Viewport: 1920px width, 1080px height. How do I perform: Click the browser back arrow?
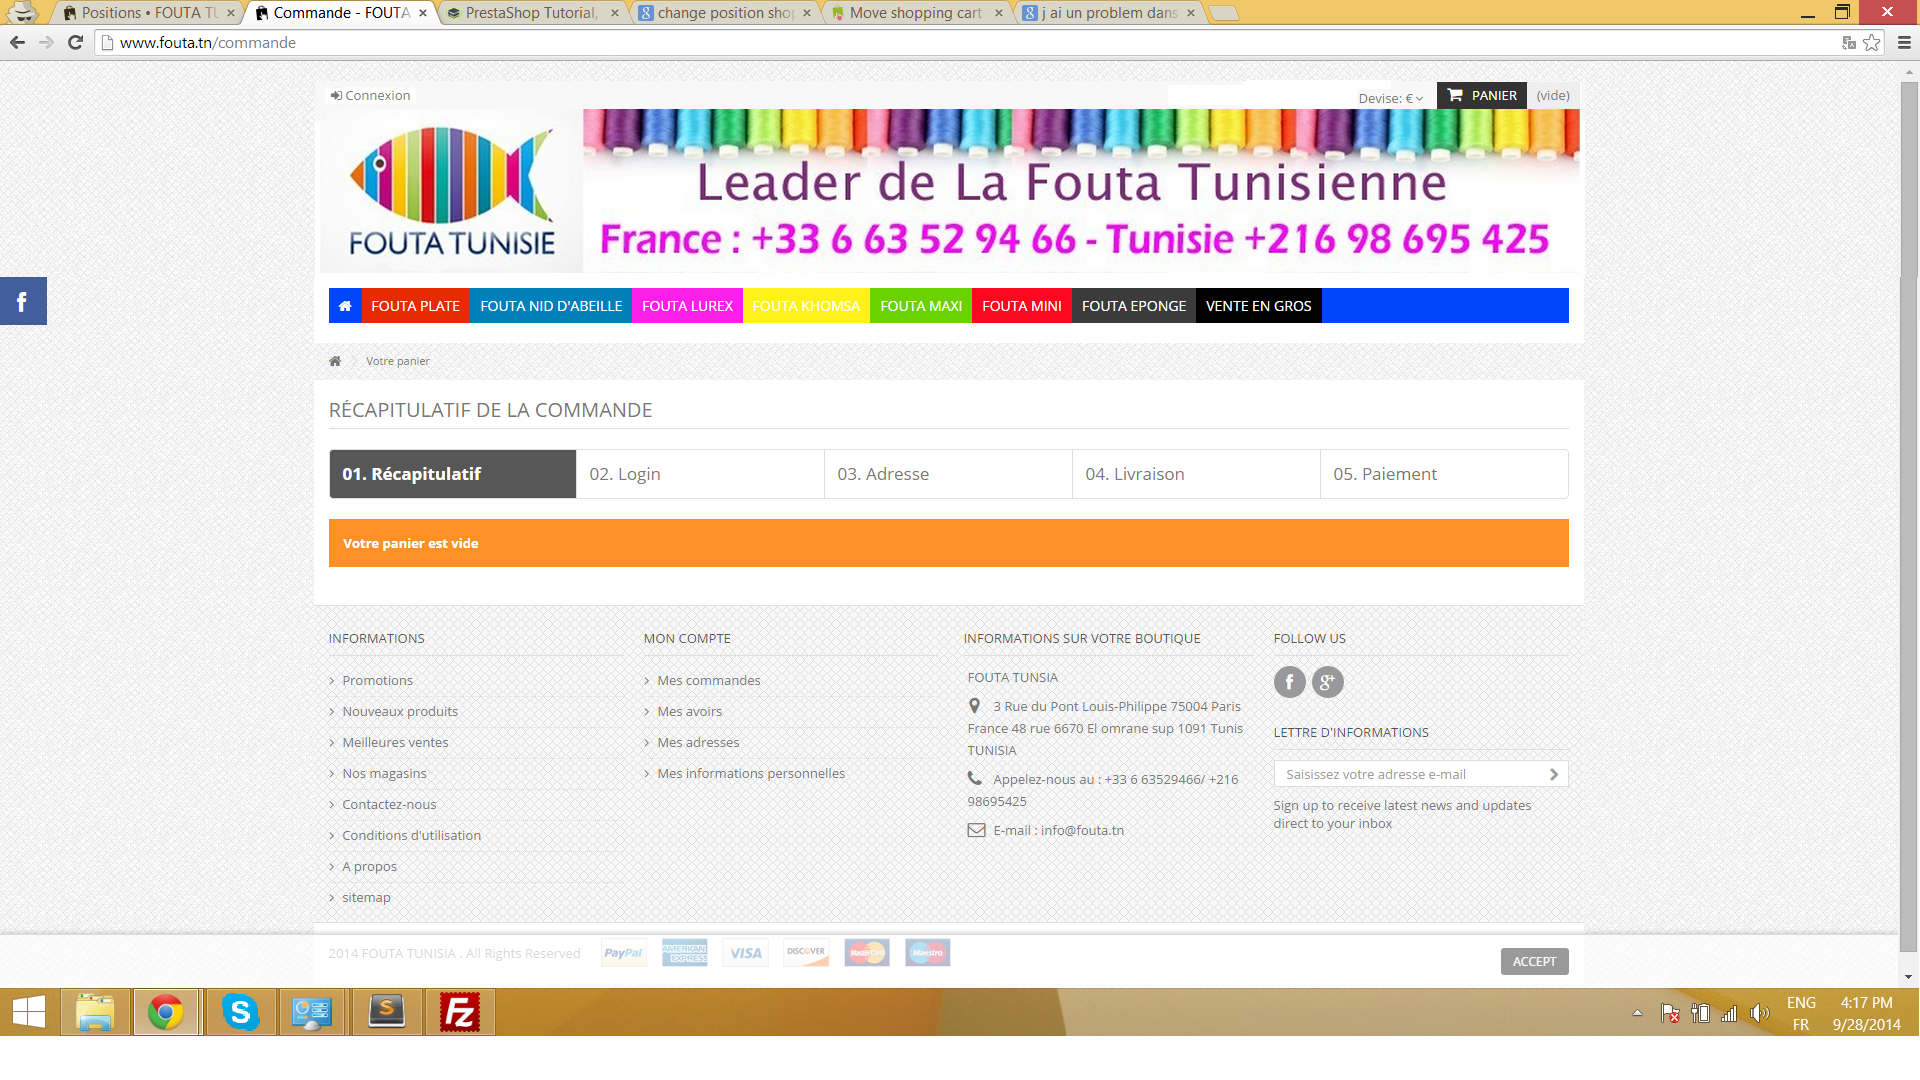pos(17,42)
